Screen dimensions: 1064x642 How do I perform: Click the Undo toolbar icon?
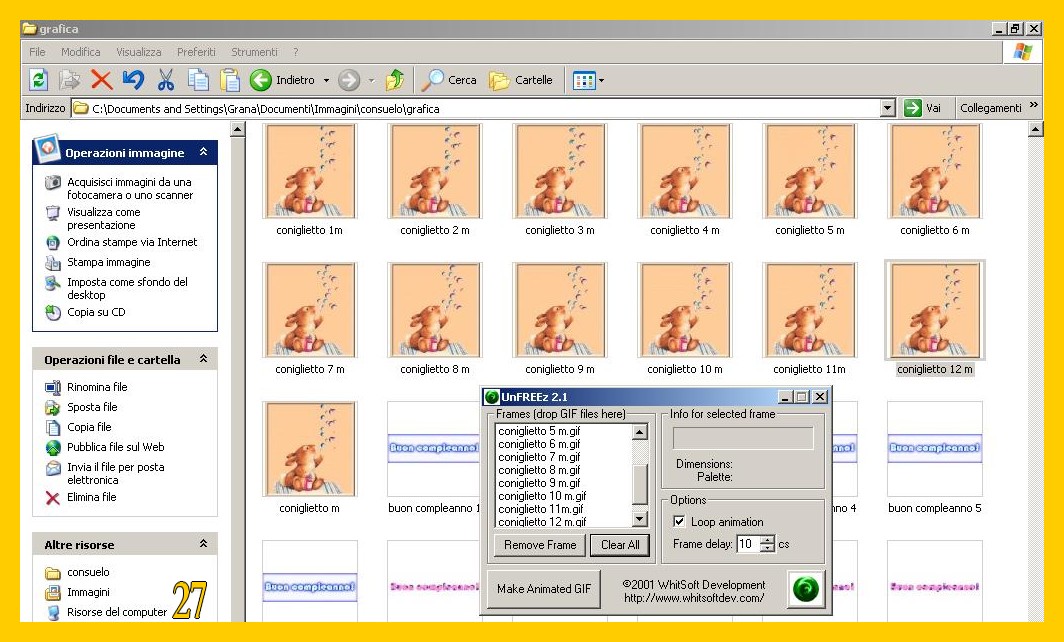[x=133, y=80]
